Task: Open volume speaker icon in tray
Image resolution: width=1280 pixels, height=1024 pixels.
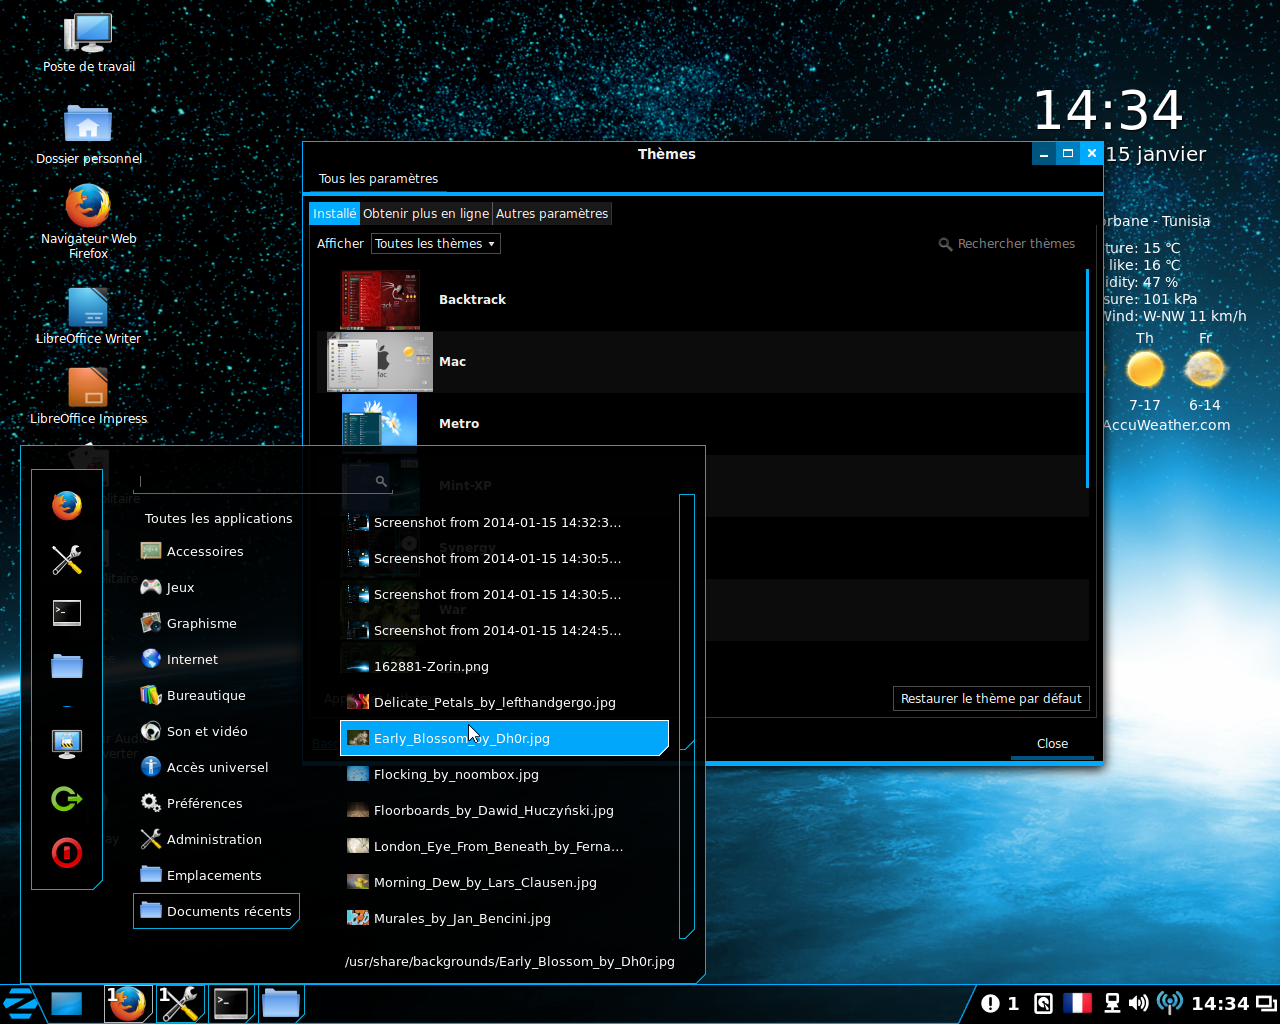Action: (x=1138, y=1004)
